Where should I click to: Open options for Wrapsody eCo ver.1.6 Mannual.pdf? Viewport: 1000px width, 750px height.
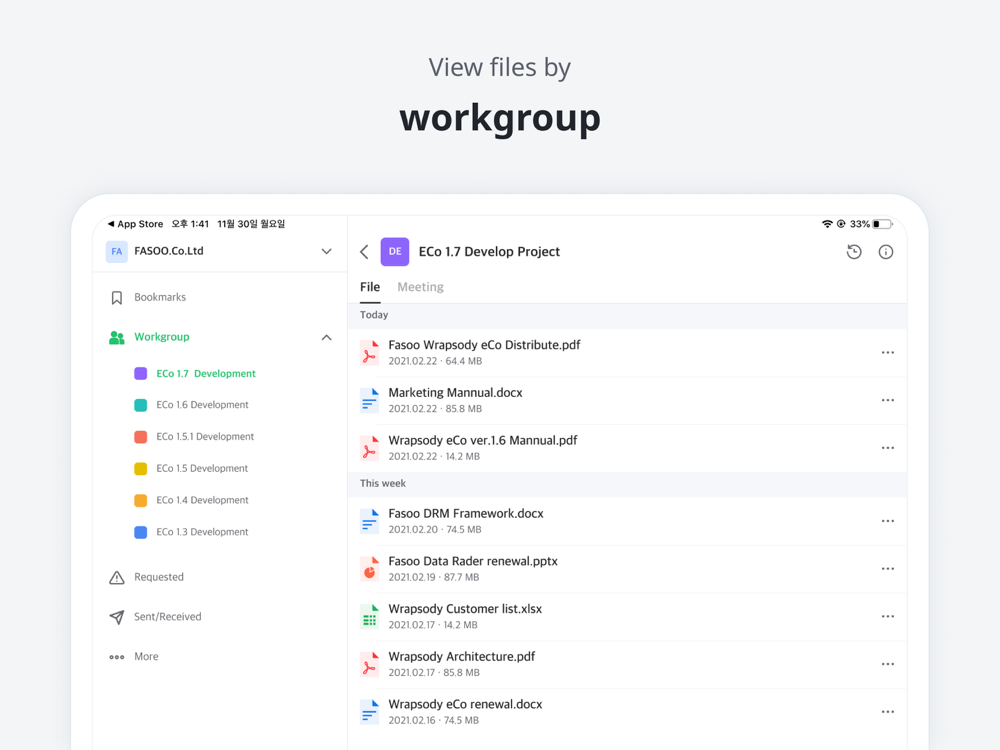888,448
